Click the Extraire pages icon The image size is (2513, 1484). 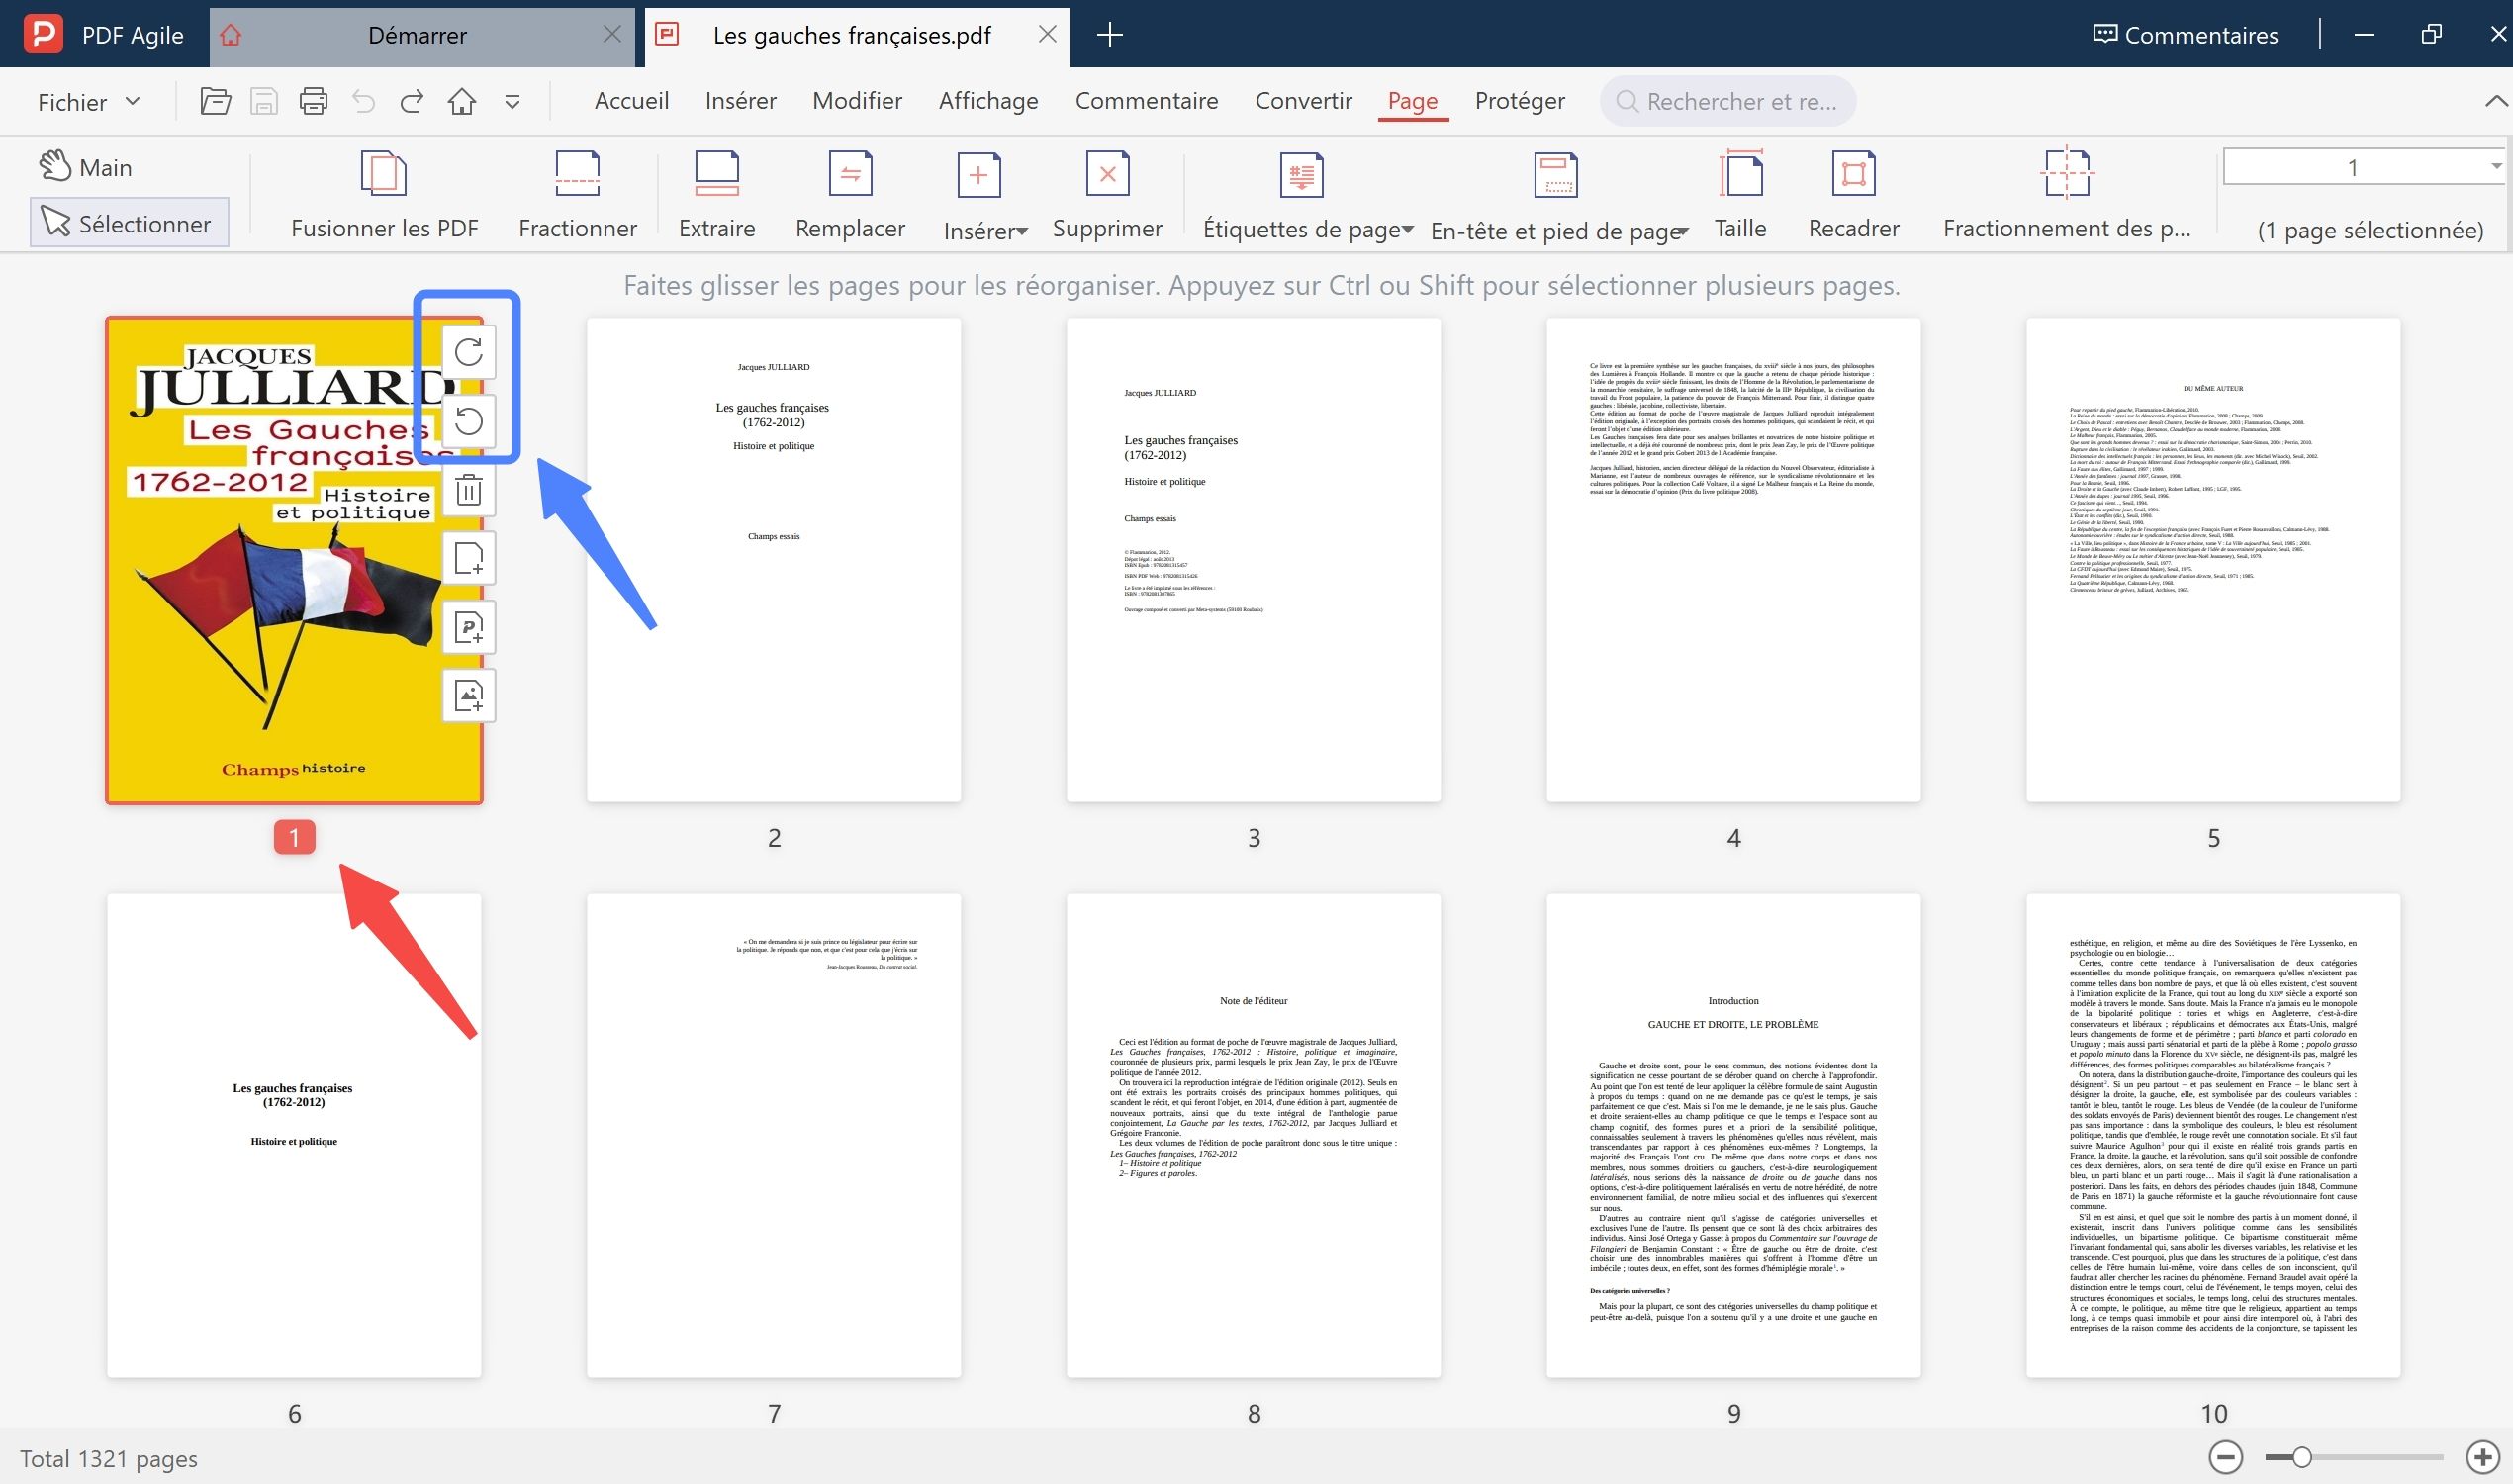point(717,174)
